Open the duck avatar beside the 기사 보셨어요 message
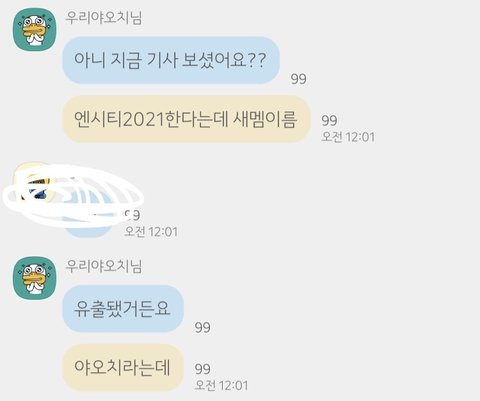Screen dimensions: 480x401 pyautogui.click(x=35, y=30)
